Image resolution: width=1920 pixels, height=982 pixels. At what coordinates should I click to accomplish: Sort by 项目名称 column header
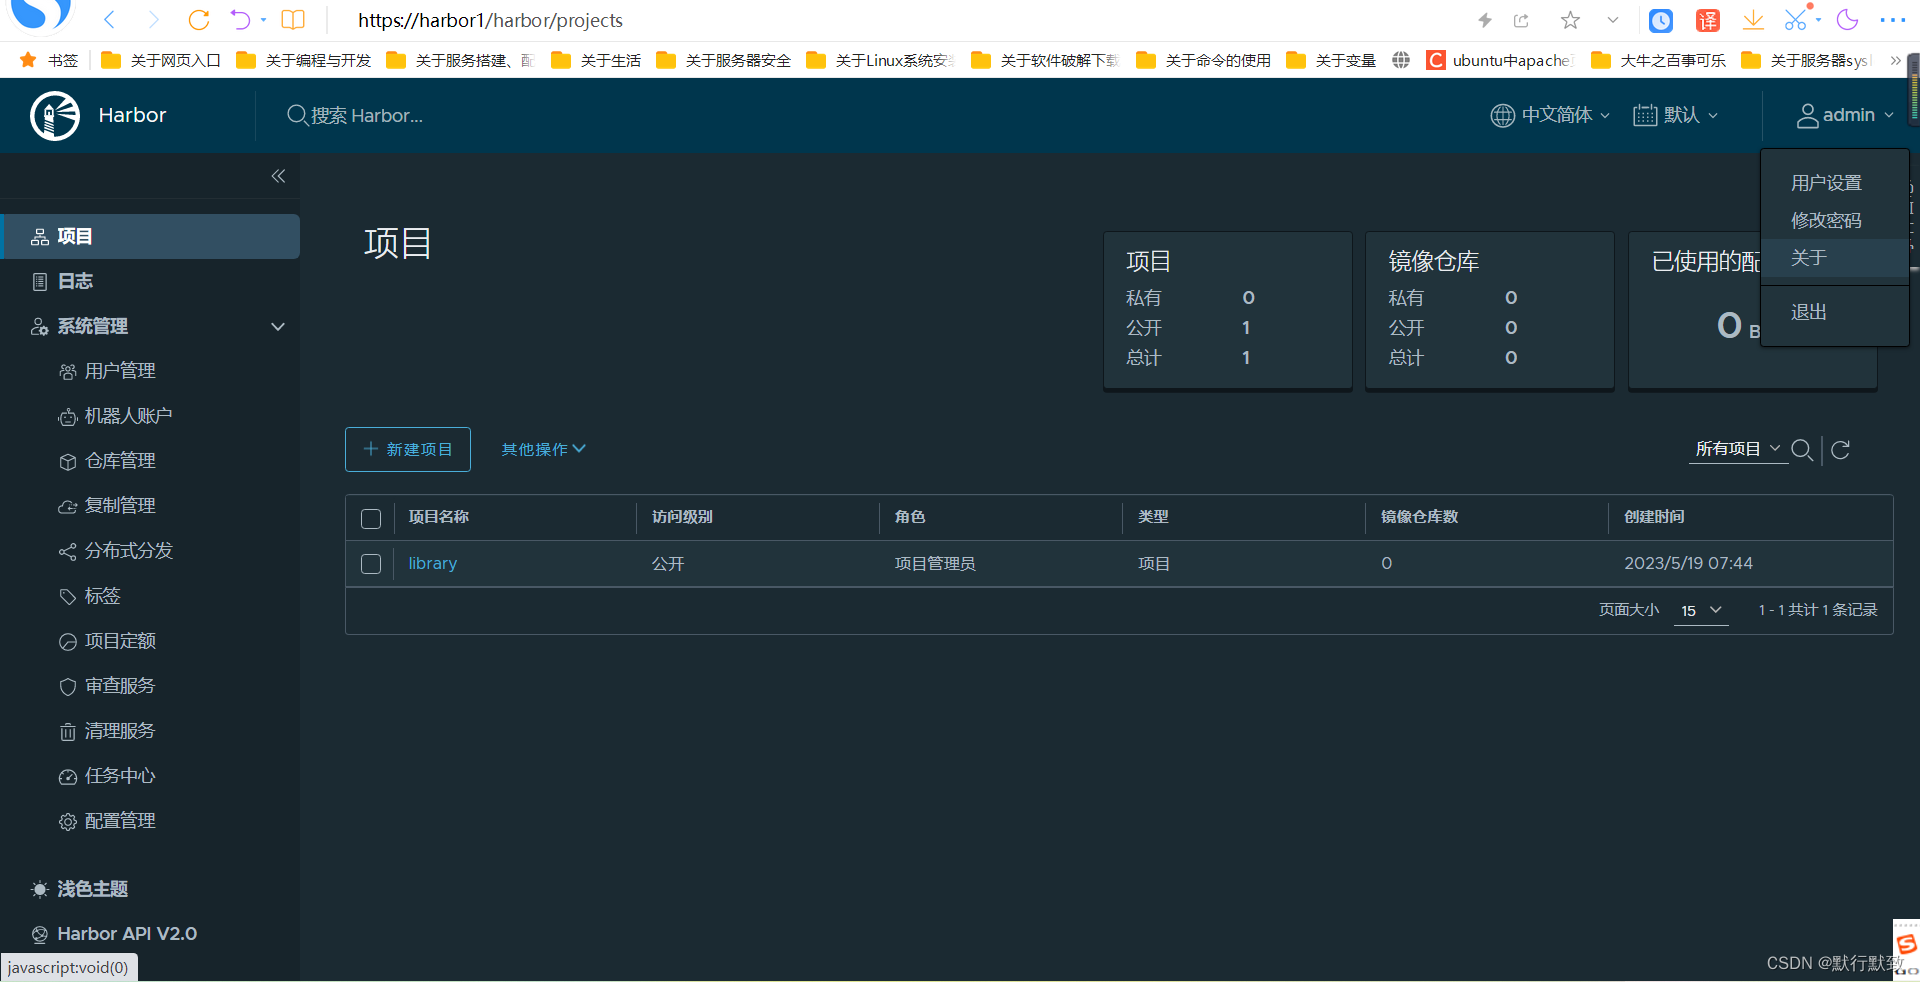[x=439, y=517]
